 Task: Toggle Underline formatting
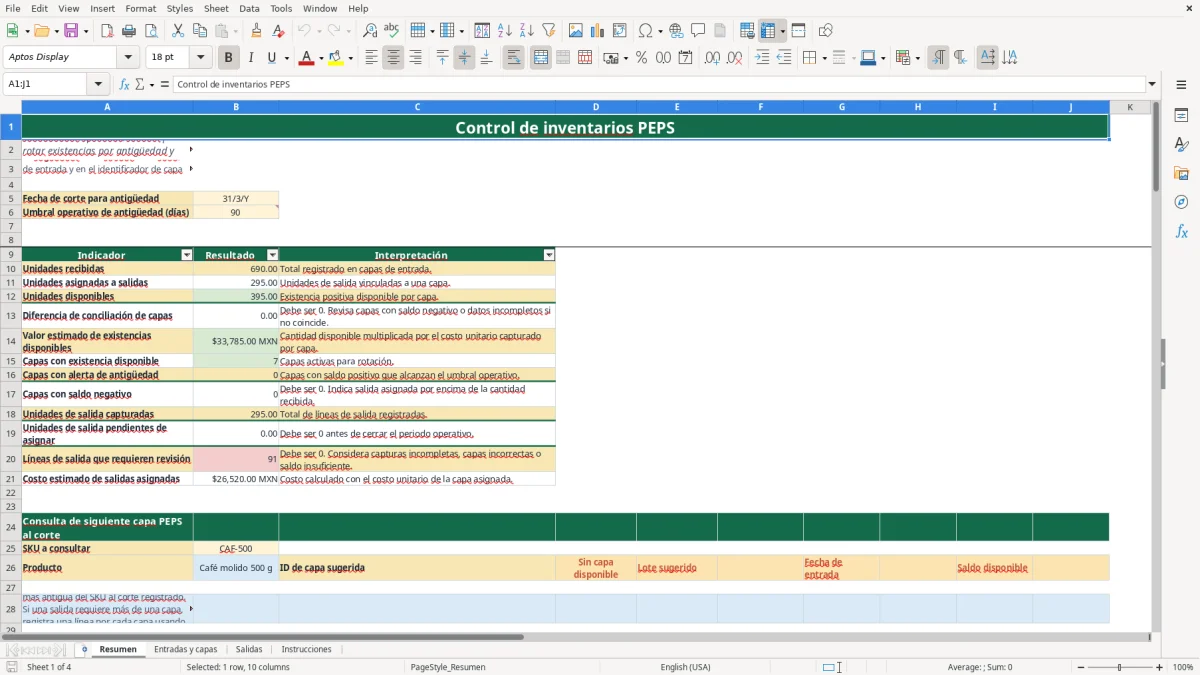(271, 58)
